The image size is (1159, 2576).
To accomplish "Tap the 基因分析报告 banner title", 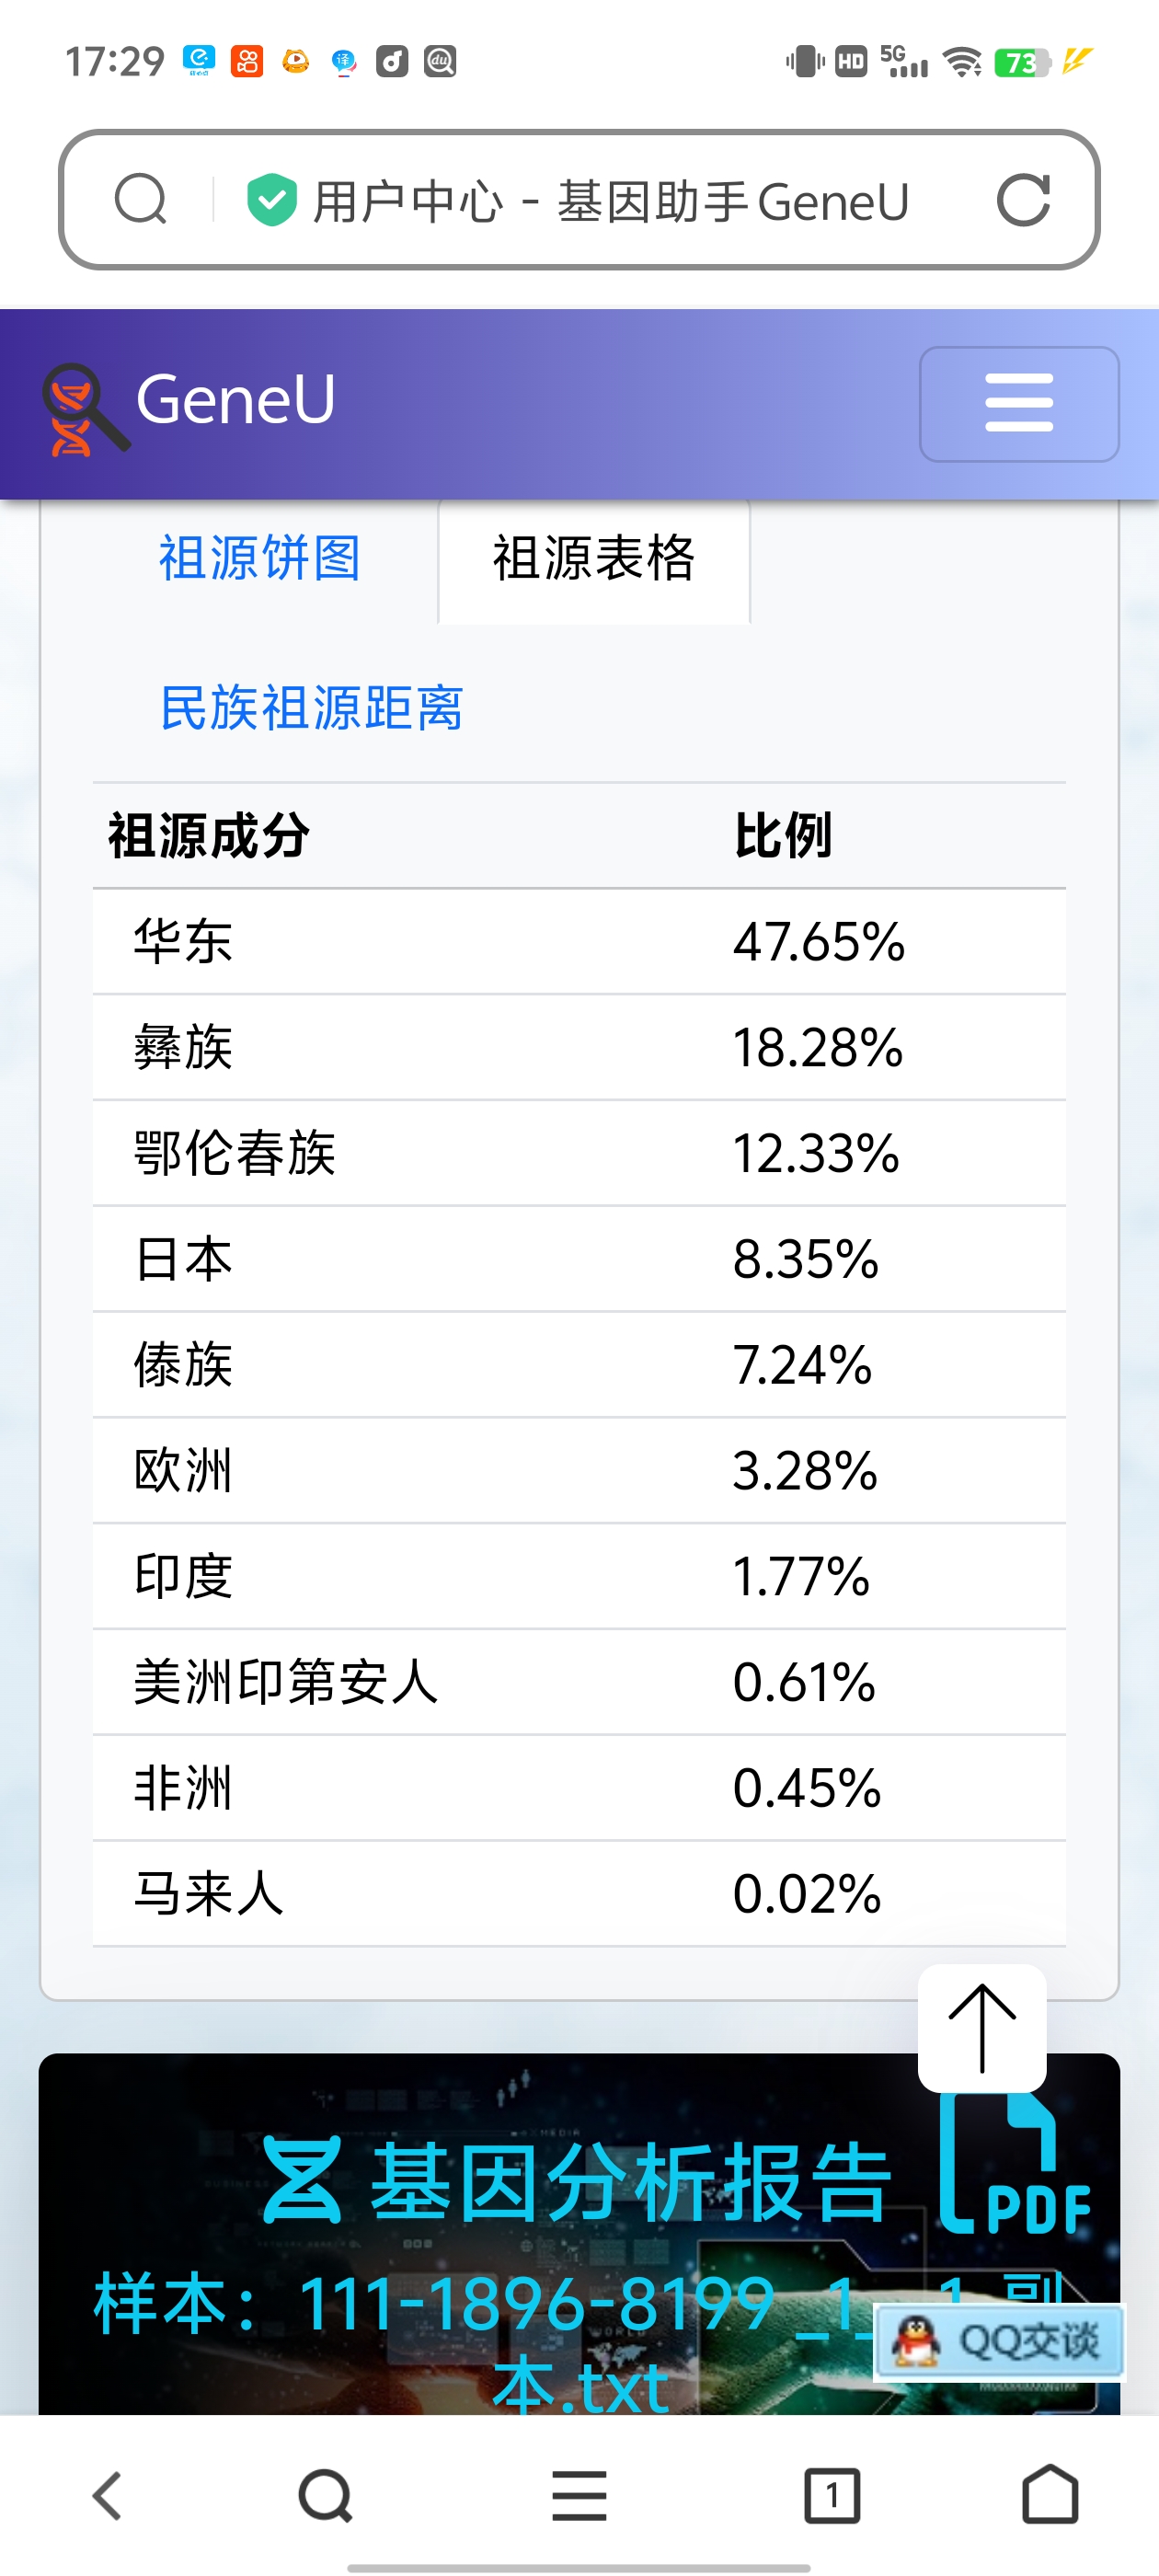I will 629,2182.
